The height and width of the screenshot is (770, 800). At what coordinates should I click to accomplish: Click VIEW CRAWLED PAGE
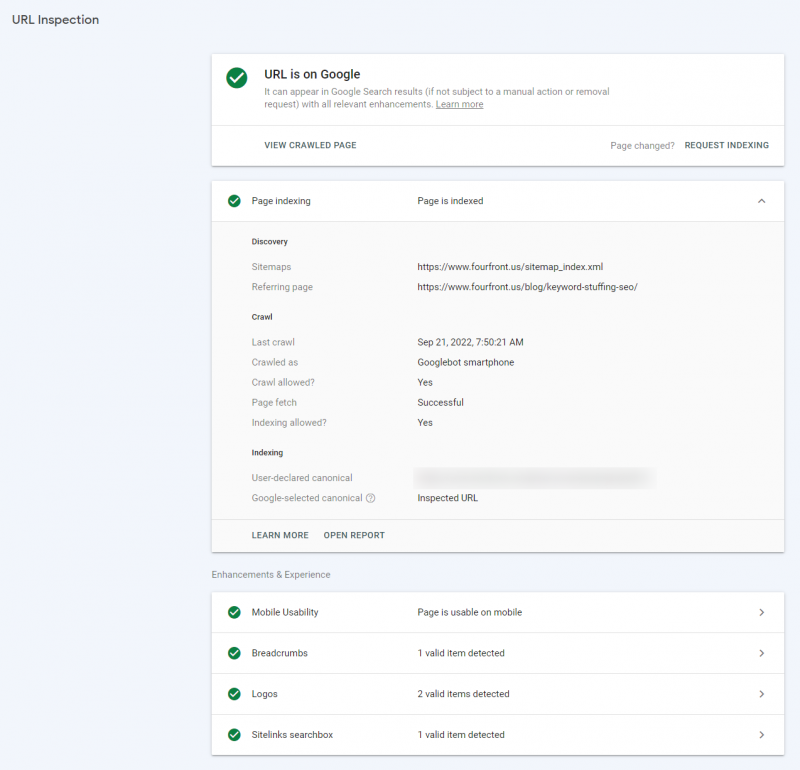coord(310,145)
